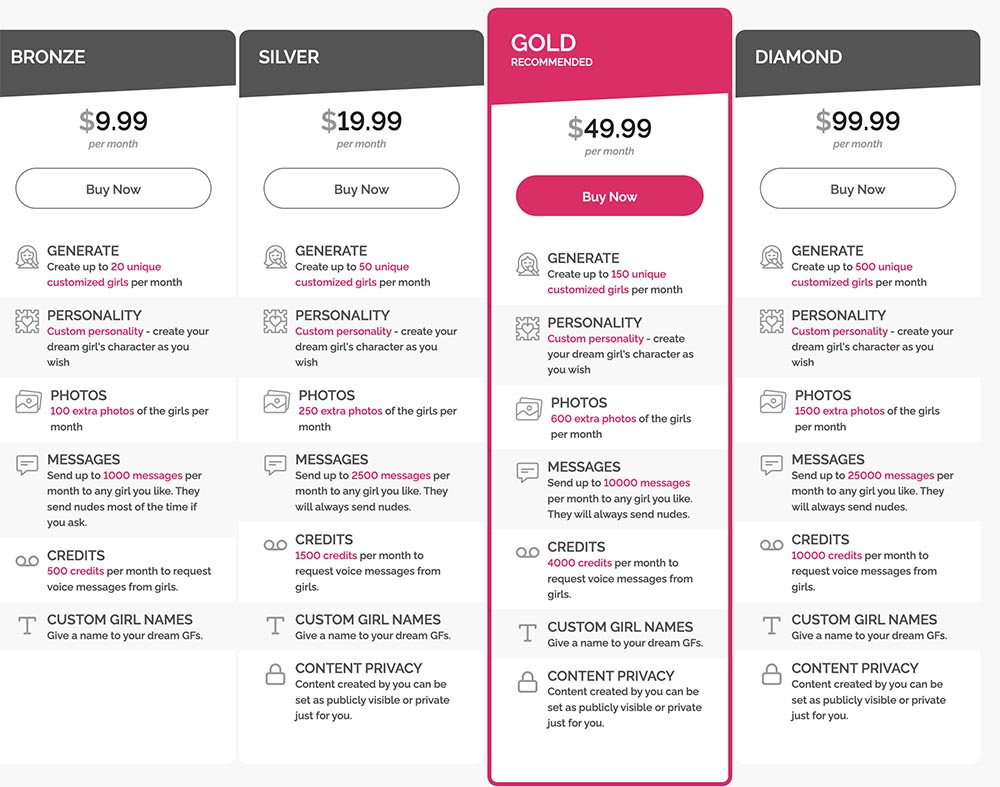
Task: Select the BRONZE plan header
Action: click(117, 63)
